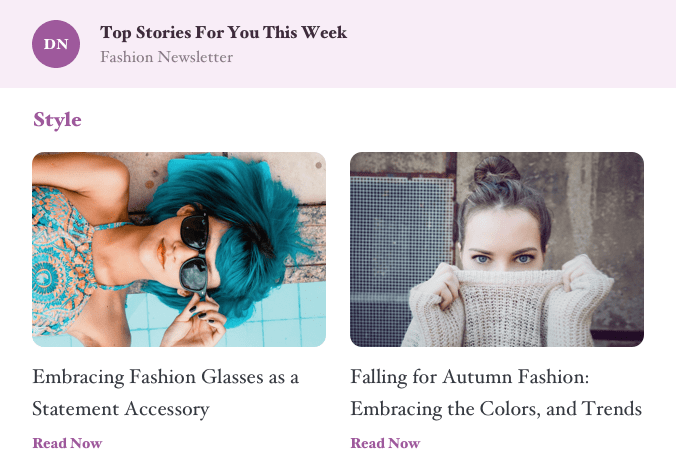
Task: Click the "Style" section heading
Action: click(x=57, y=120)
